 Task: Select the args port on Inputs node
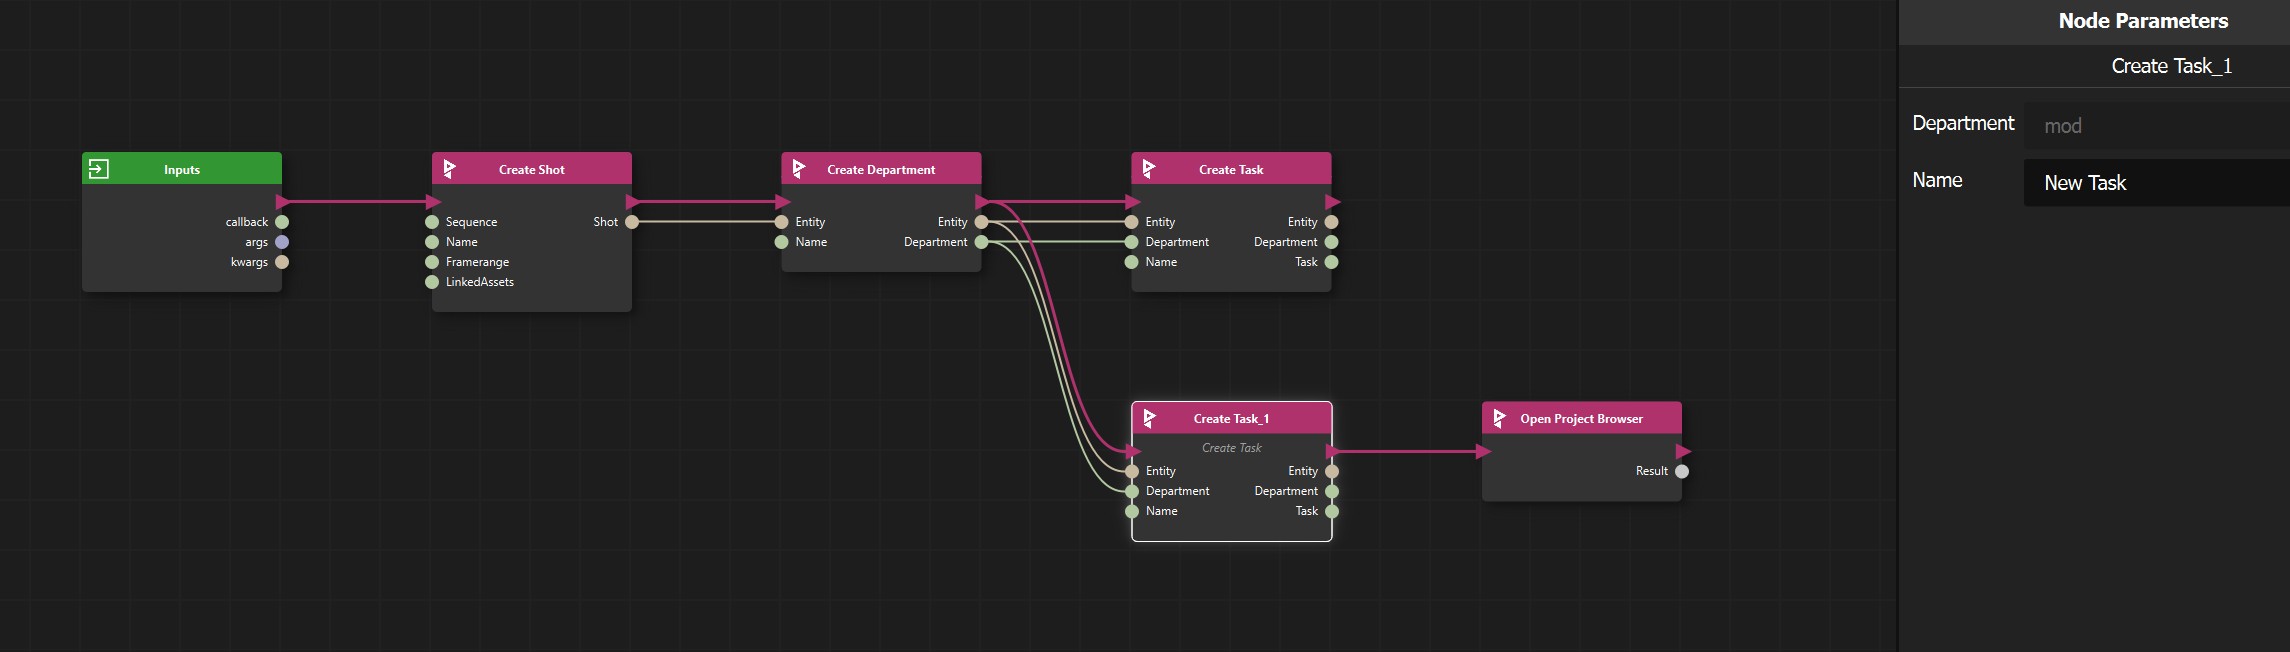[x=282, y=242]
